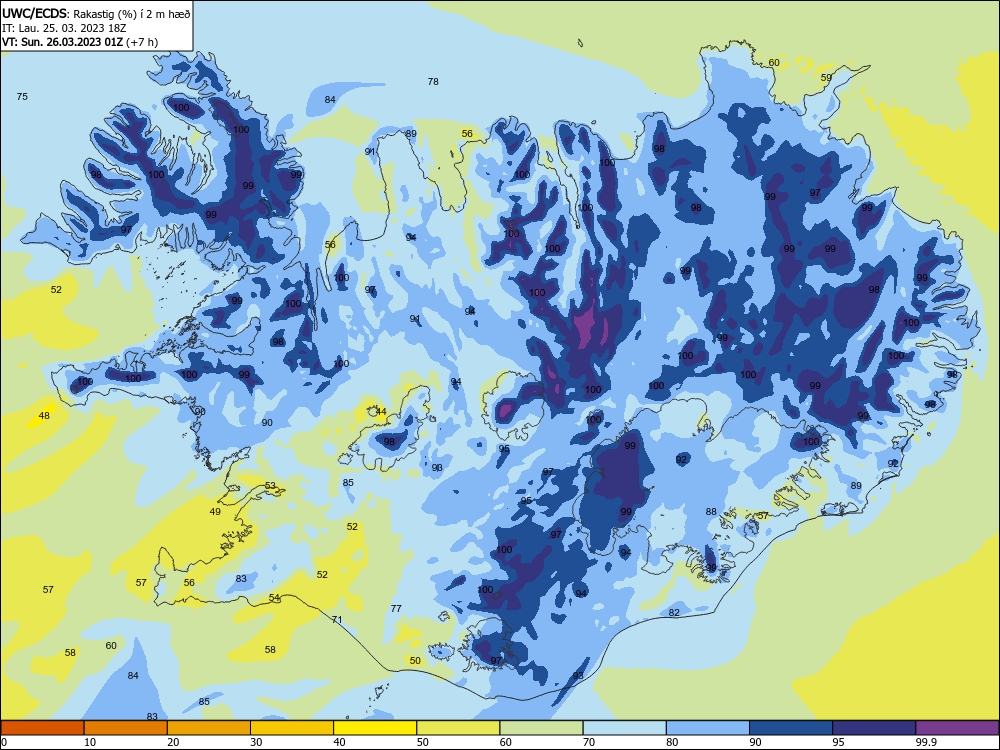Click the map humidity value '59'
This screenshot has width=1000, height=750.
point(826,77)
